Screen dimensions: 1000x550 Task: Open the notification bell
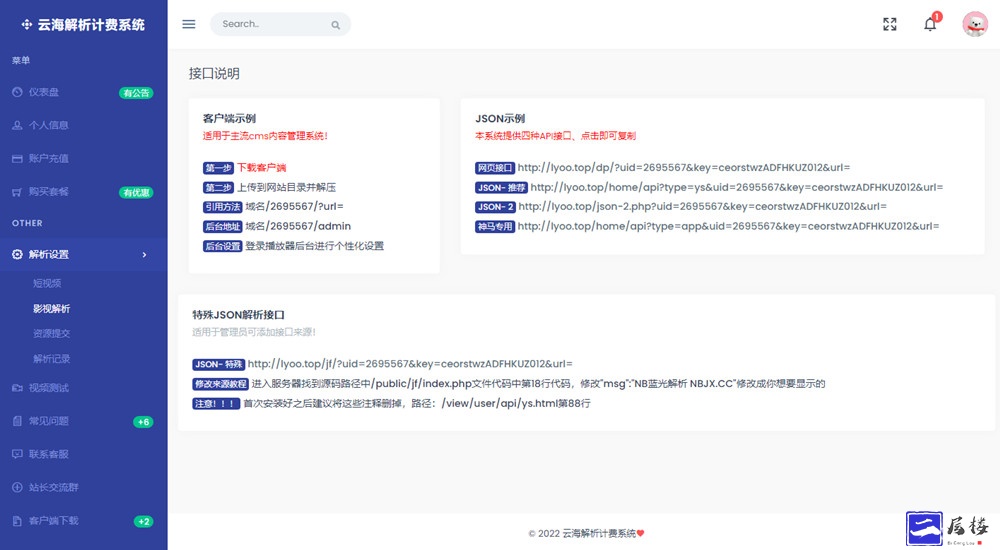click(x=930, y=24)
